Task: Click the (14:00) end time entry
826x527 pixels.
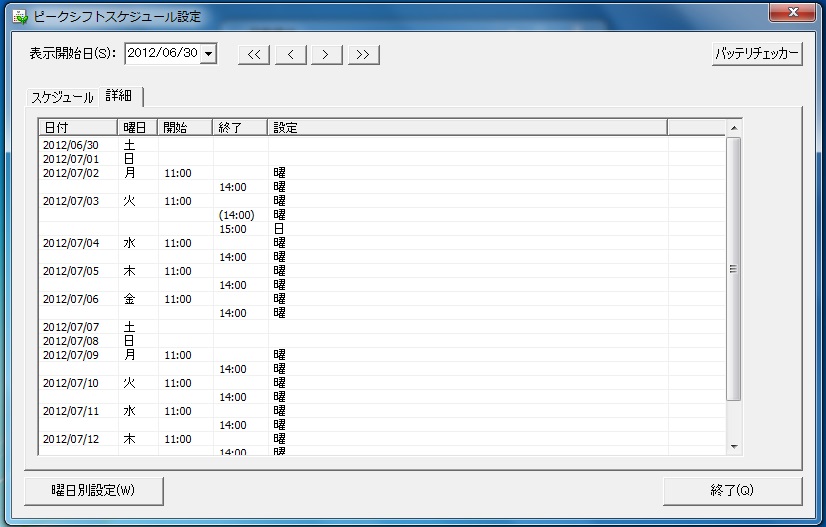Action: (x=237, y=215)
